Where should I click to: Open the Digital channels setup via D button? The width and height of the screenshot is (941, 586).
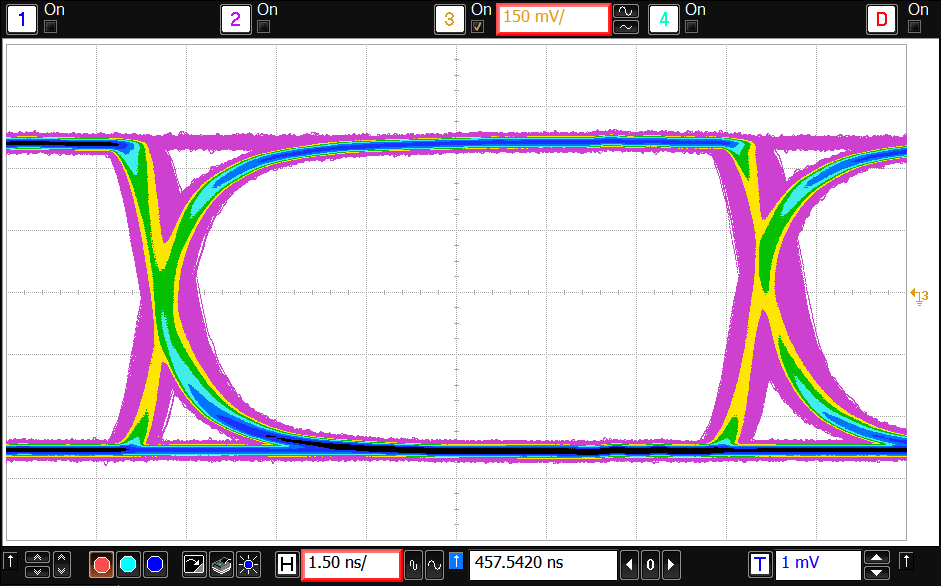881,18
